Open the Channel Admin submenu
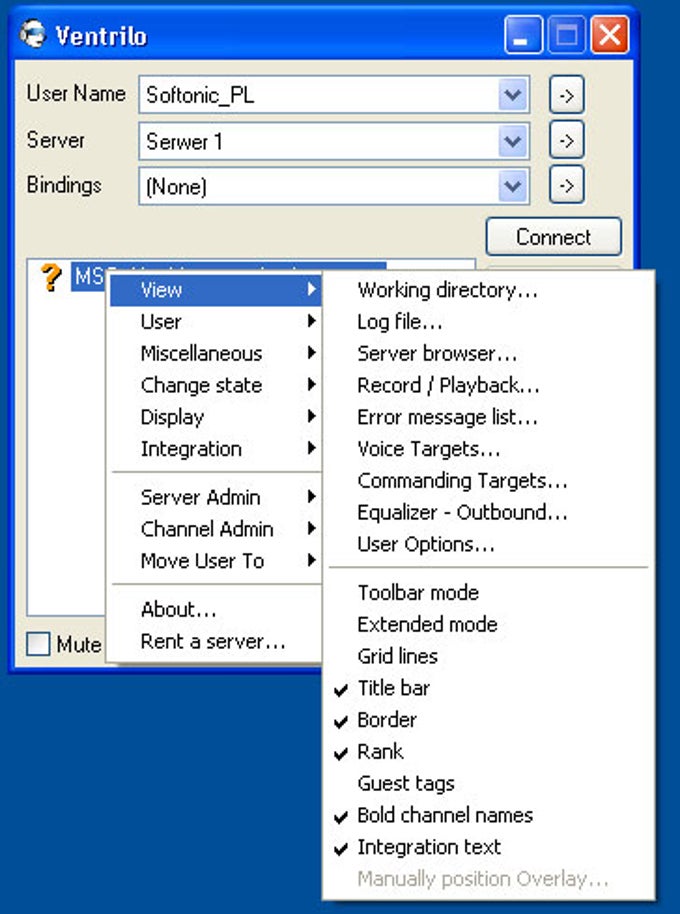Image resolution: width=680 pixels, height=914 pixels. click(216, 529)
